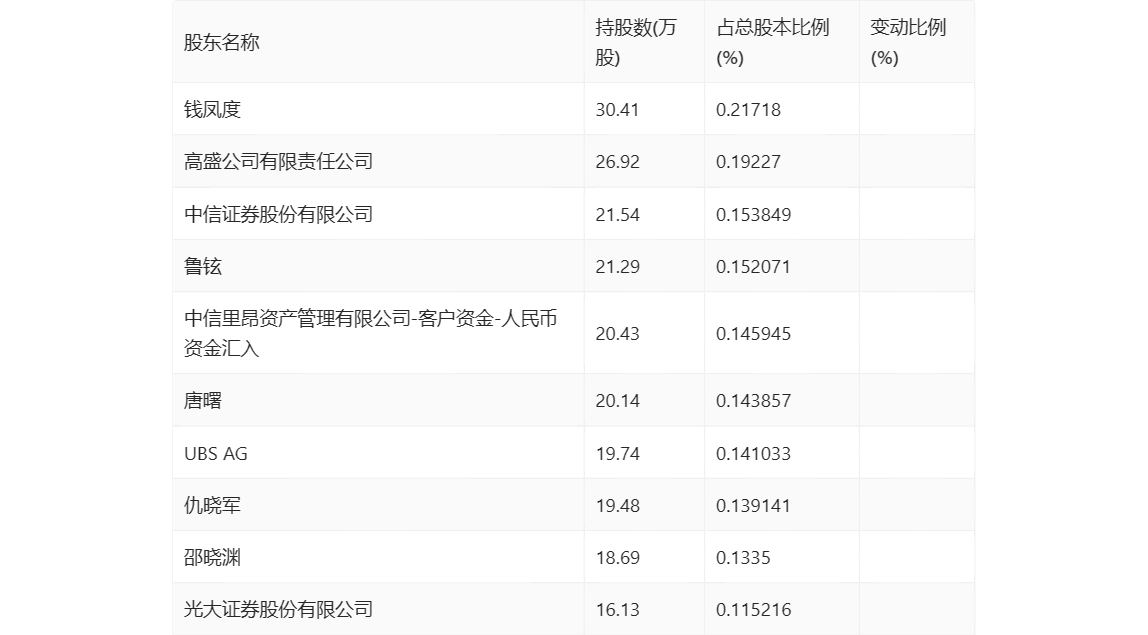Select the value 20.43
The height and width of the screenshot is (635, 1148).
coord(617,334)
